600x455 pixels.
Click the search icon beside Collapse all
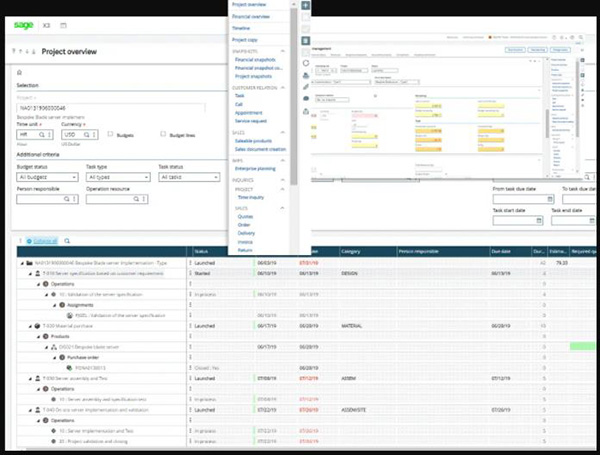point(67,241)
